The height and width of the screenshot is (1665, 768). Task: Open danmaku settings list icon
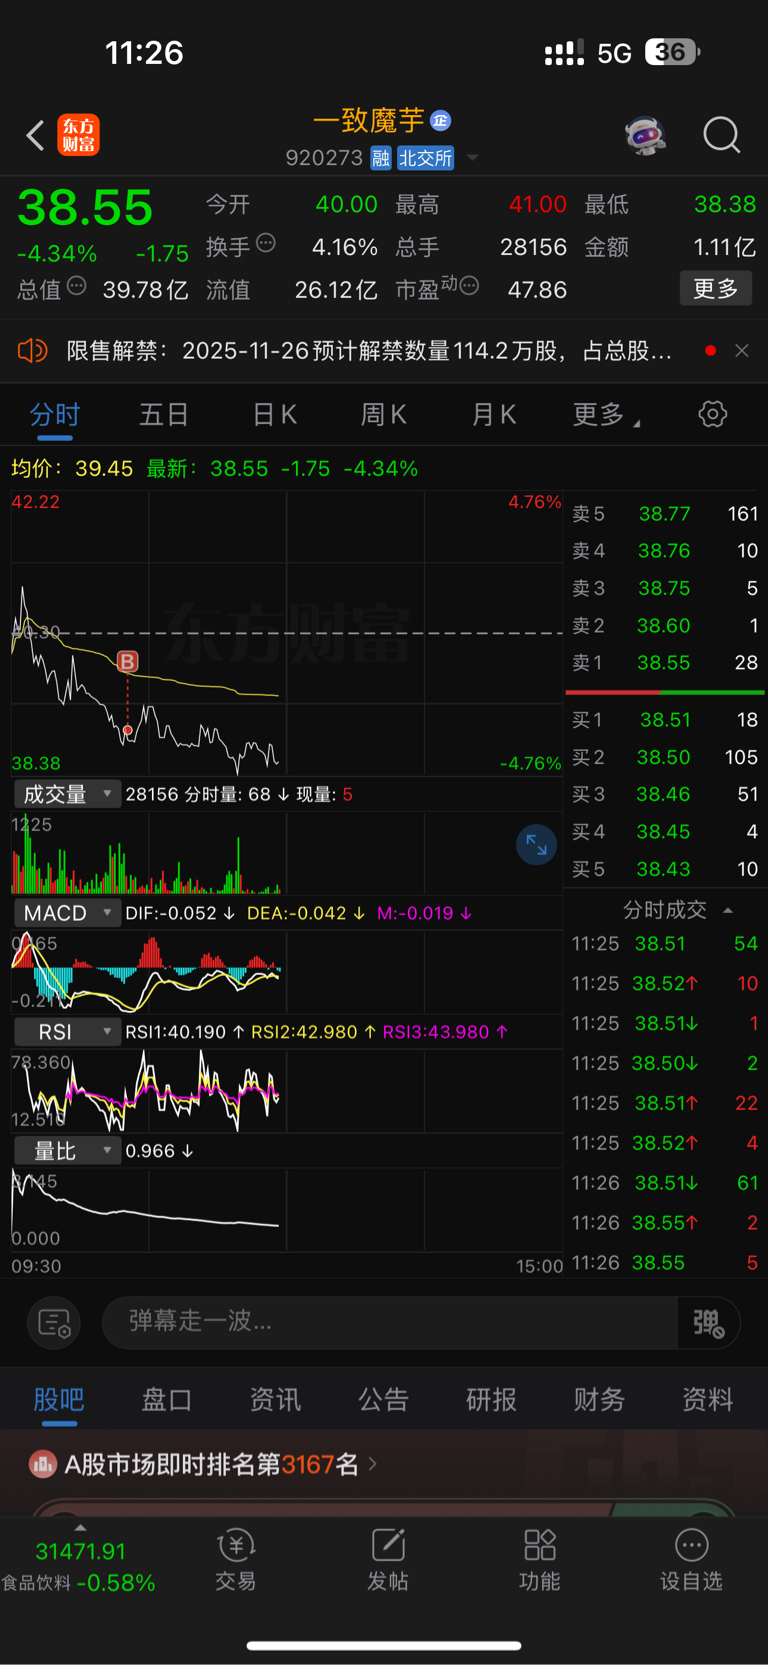[x=53, y=1322]
